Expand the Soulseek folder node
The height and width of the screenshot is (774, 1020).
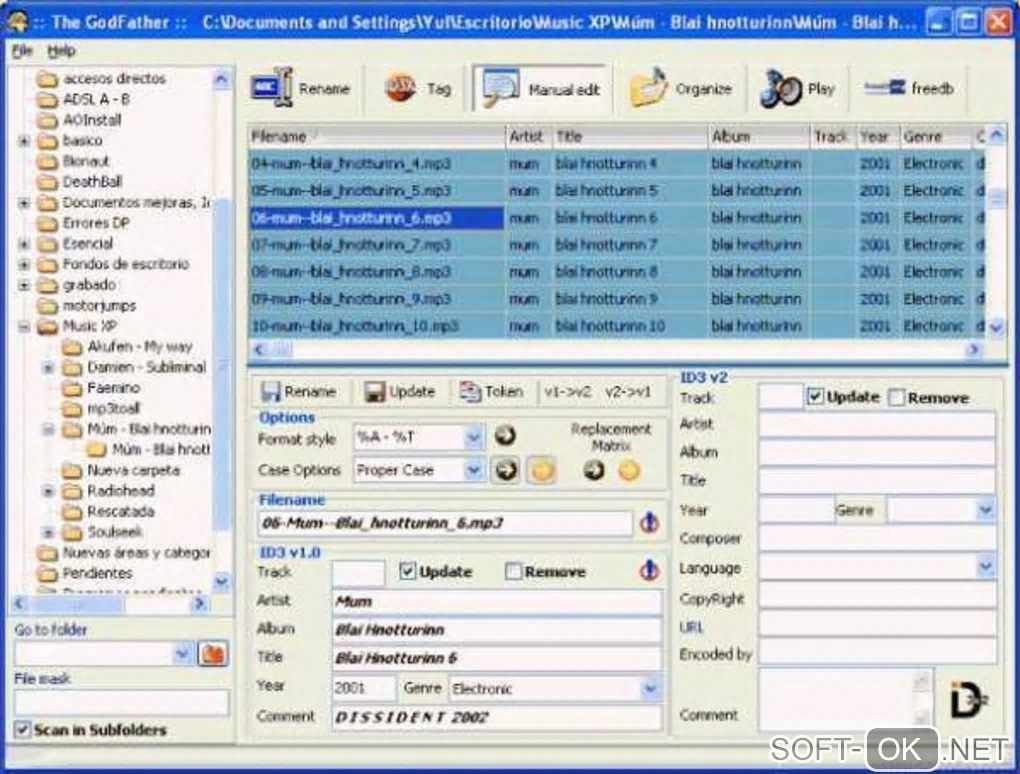pos(48,533)
